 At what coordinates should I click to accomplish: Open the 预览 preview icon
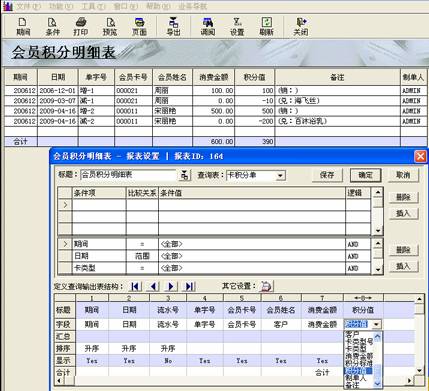tap(110, 27)
